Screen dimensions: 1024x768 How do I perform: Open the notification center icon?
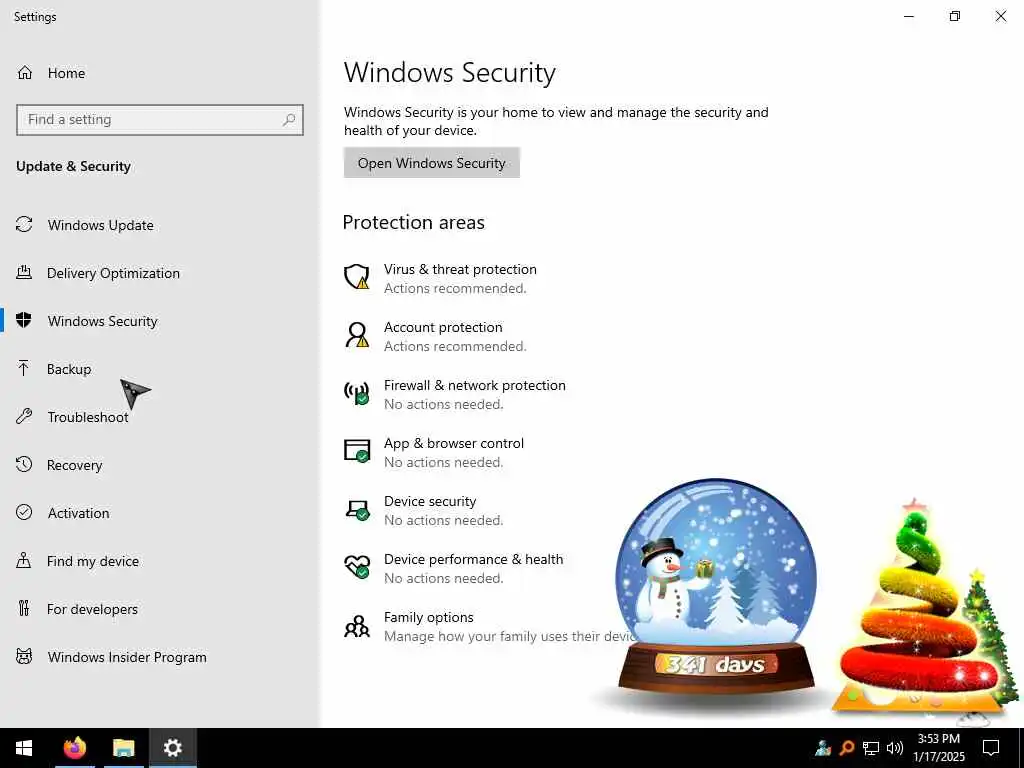(991, 748)
